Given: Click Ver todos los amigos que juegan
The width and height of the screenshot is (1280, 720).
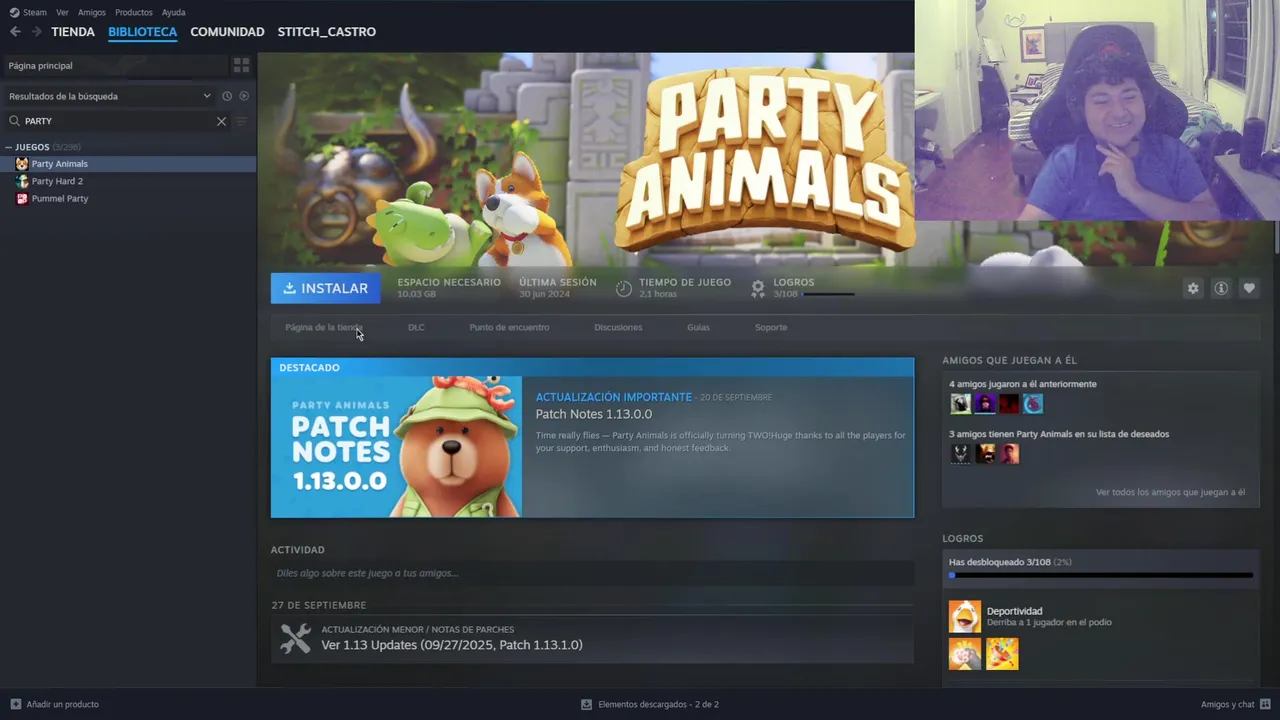Looking at the screenshot, I should click(x=1170, y=492).
